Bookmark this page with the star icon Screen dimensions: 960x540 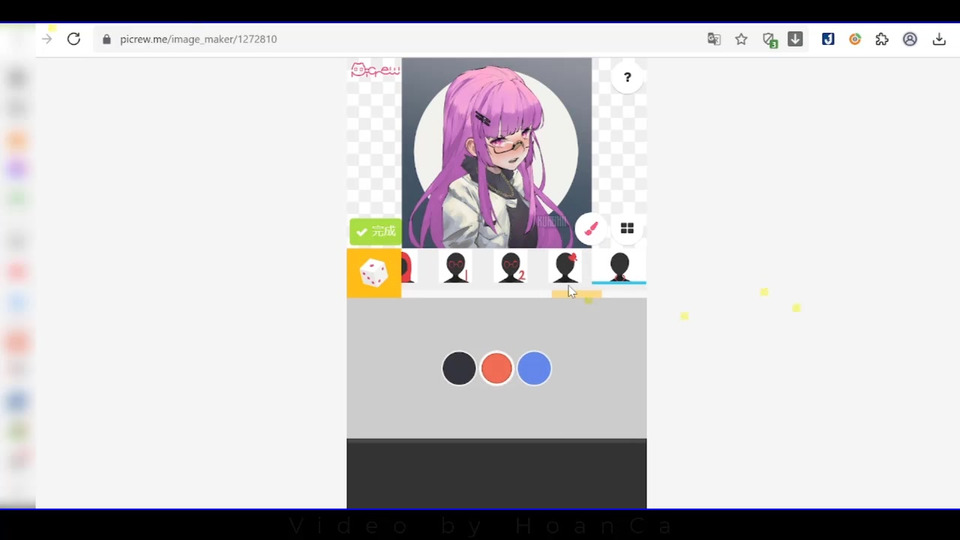point(741,39)
